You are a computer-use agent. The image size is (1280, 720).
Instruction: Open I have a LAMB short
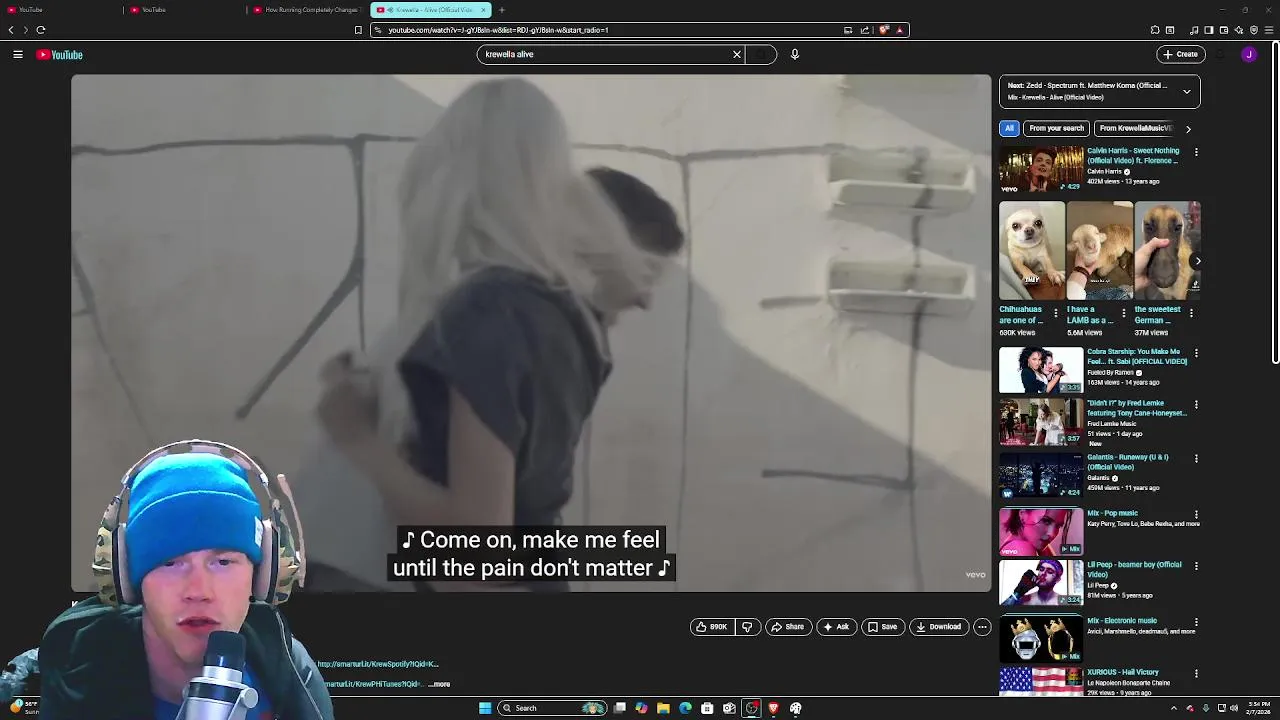tap(1099, 251)
